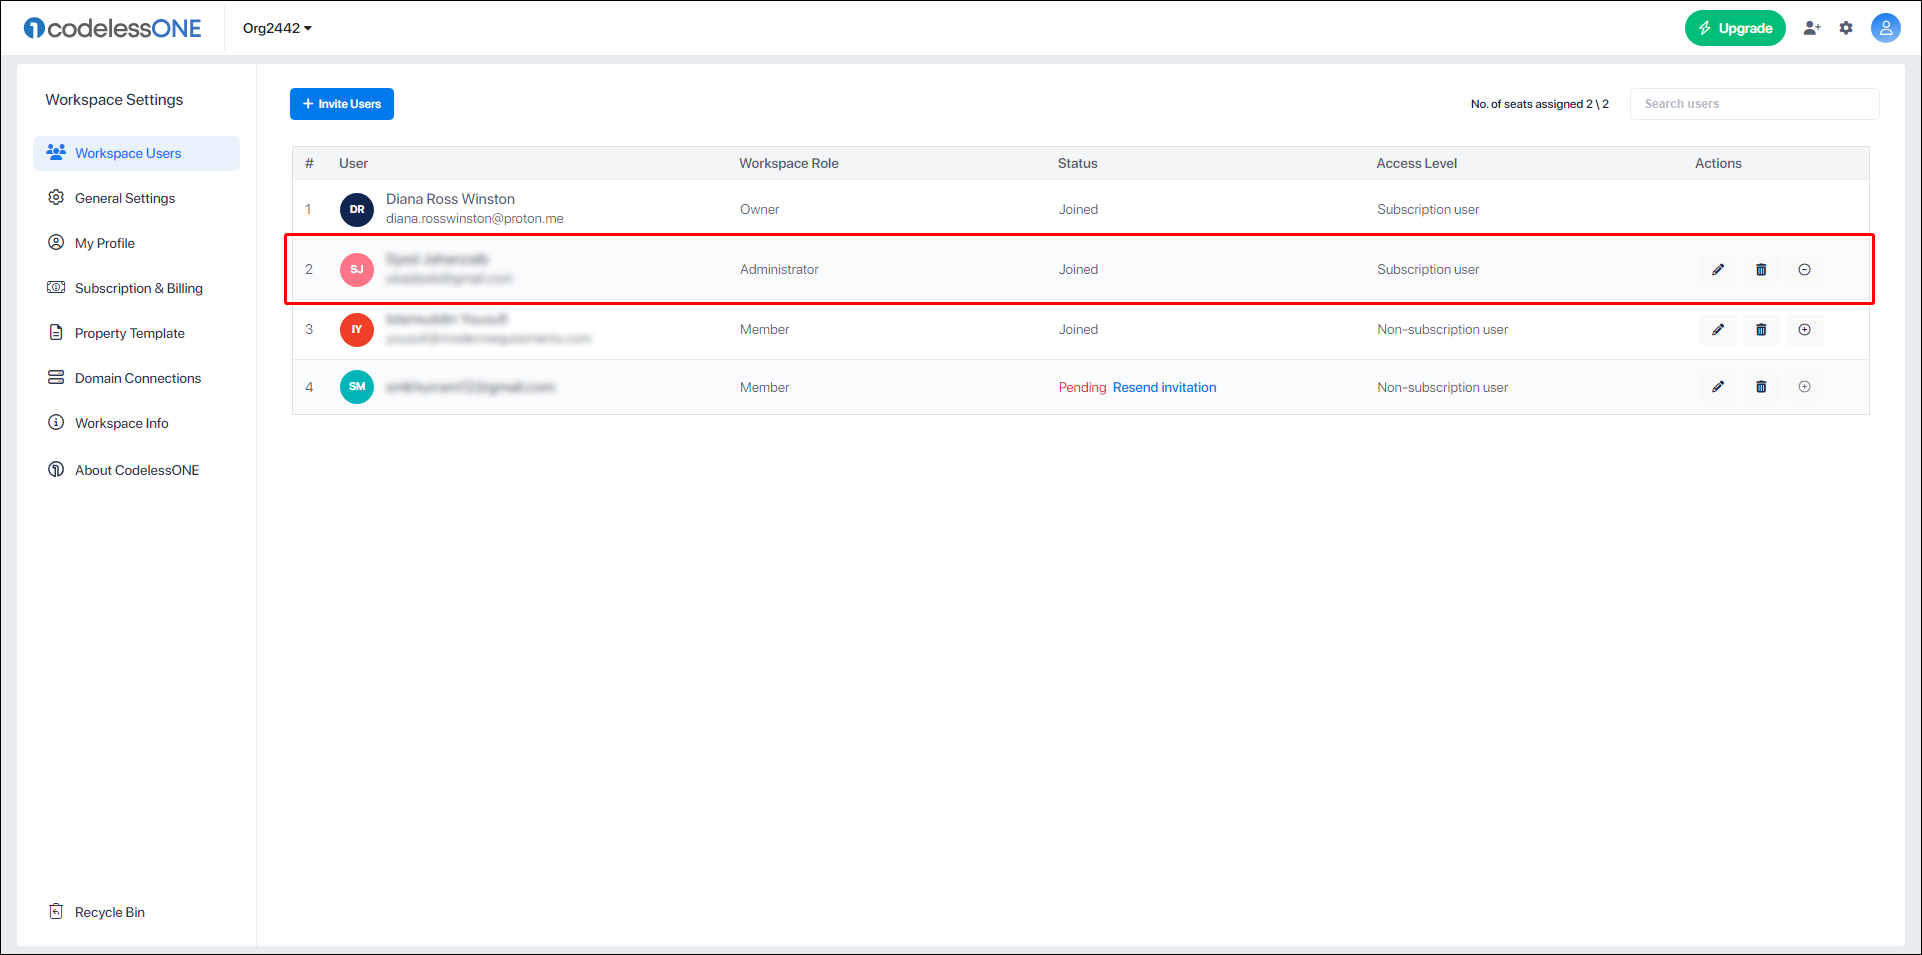The height and width of the screenshot is (955, 1922).
Task: Open General Settings in the sidebar
Action: point(125,198)
